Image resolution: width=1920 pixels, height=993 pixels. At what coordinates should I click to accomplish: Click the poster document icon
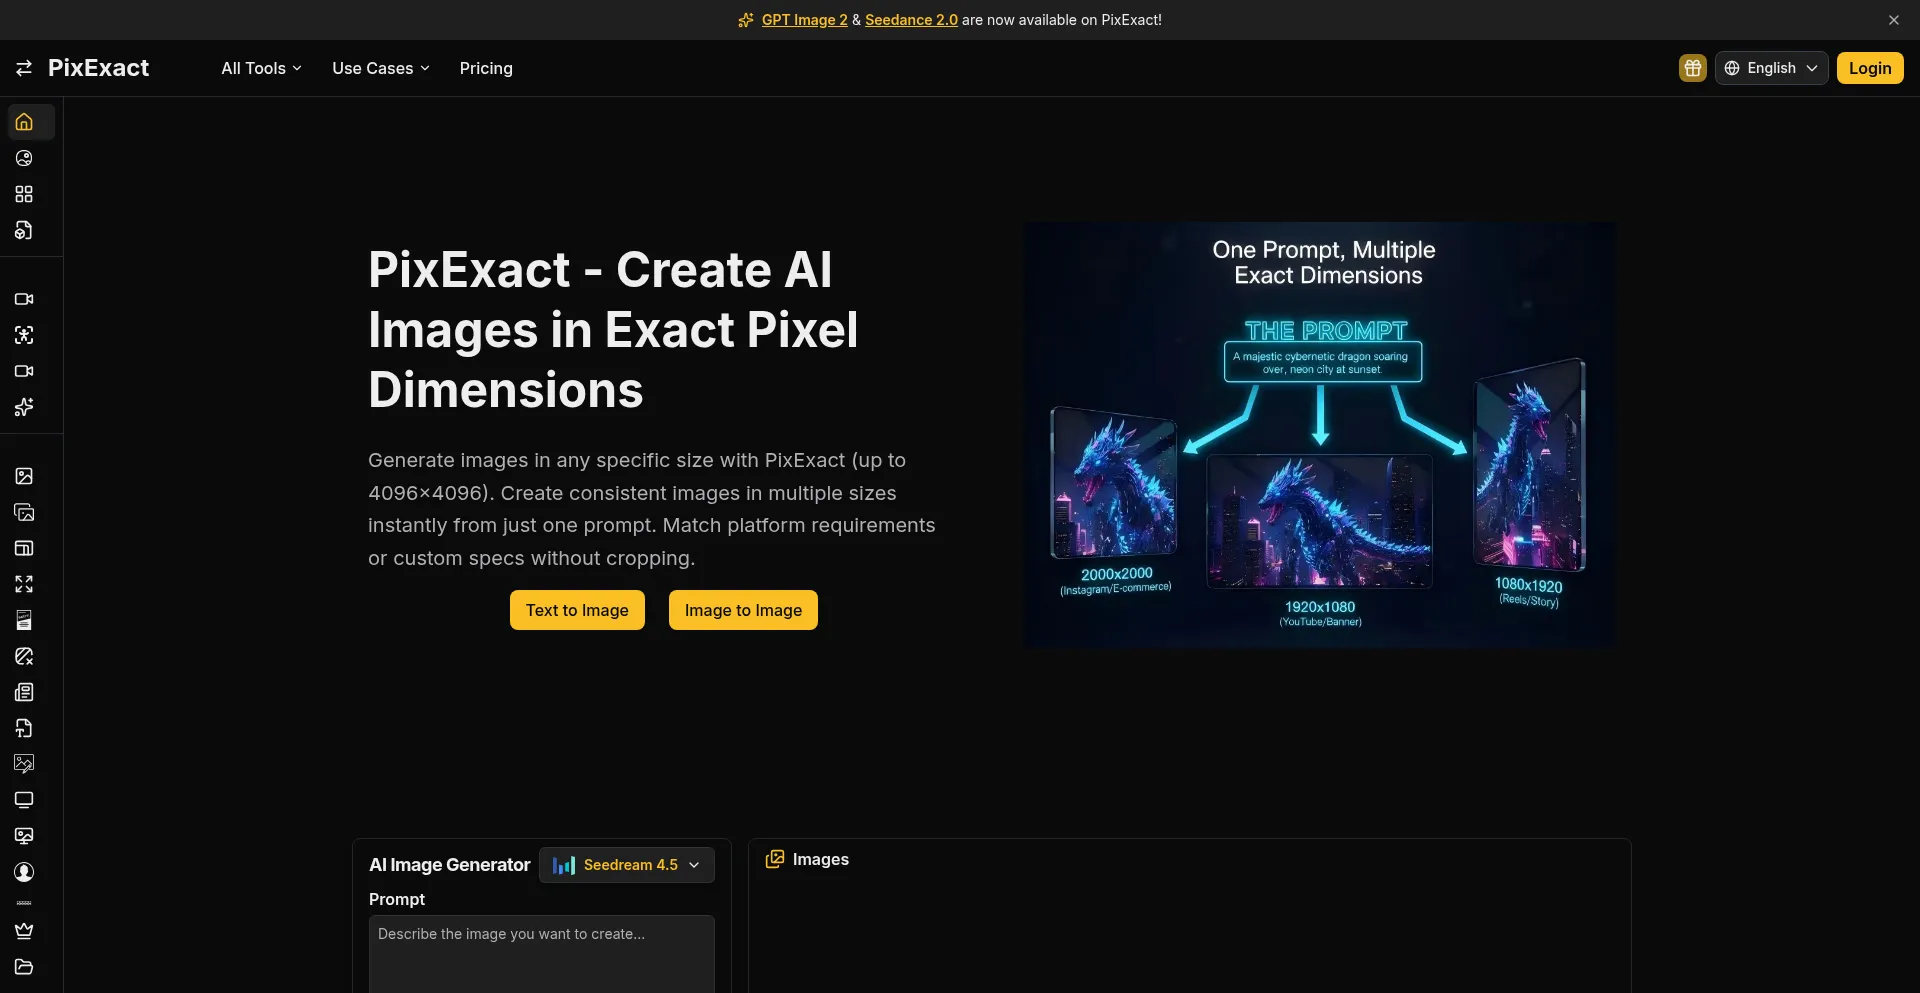24,620
